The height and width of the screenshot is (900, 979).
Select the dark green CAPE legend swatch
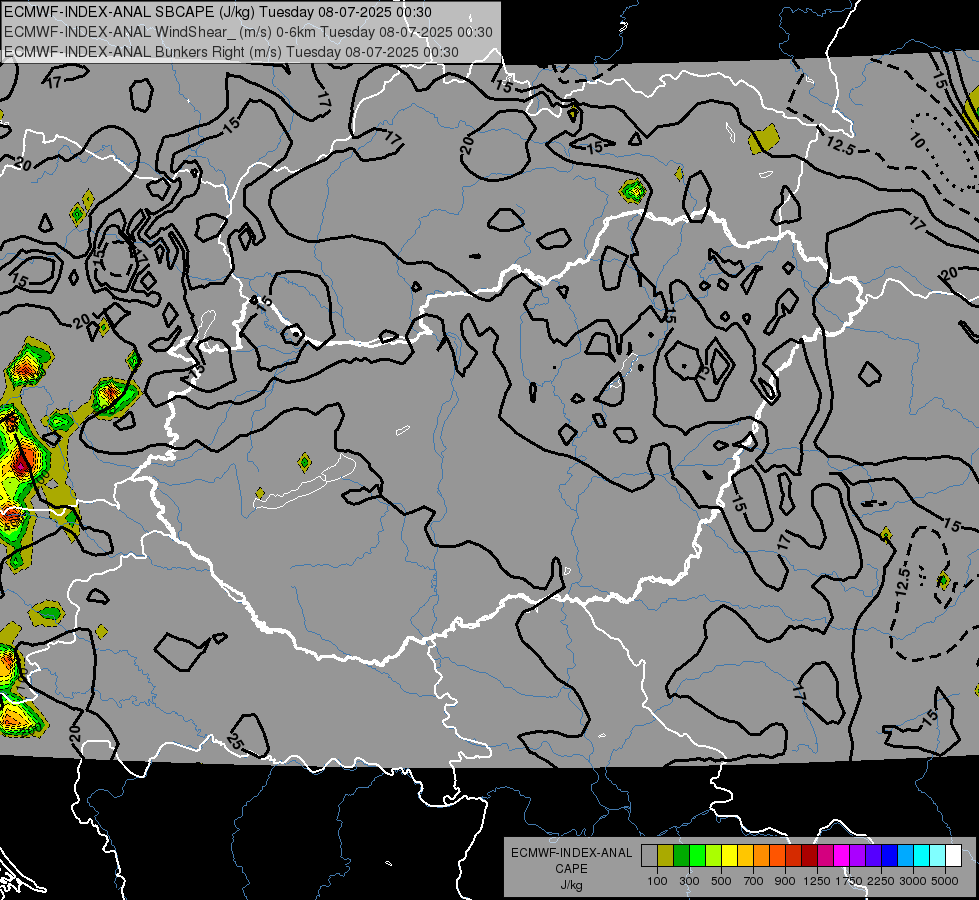(x=681, y=856)
